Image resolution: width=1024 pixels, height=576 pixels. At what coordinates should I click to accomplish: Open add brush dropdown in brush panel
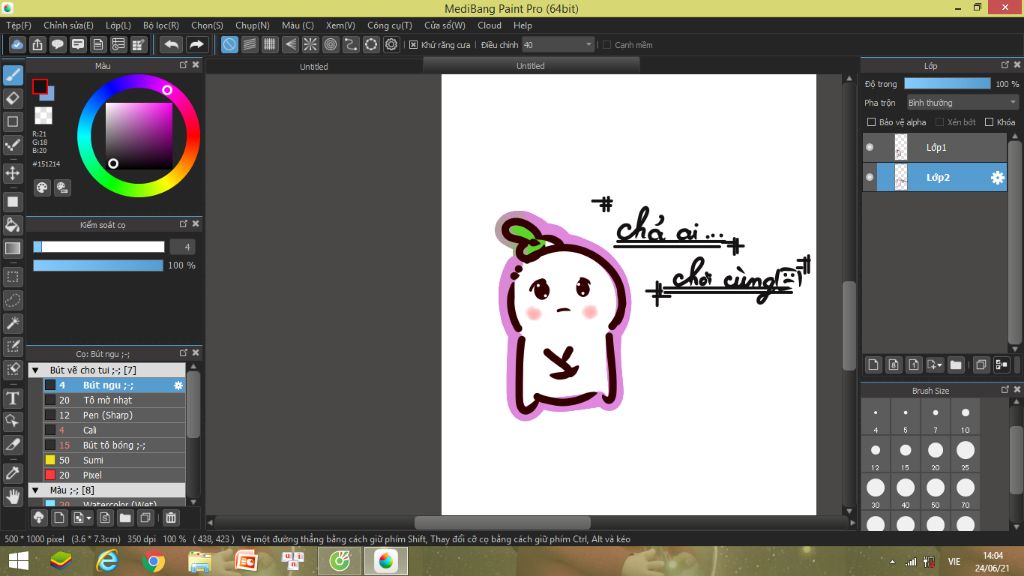pos(82,518)
